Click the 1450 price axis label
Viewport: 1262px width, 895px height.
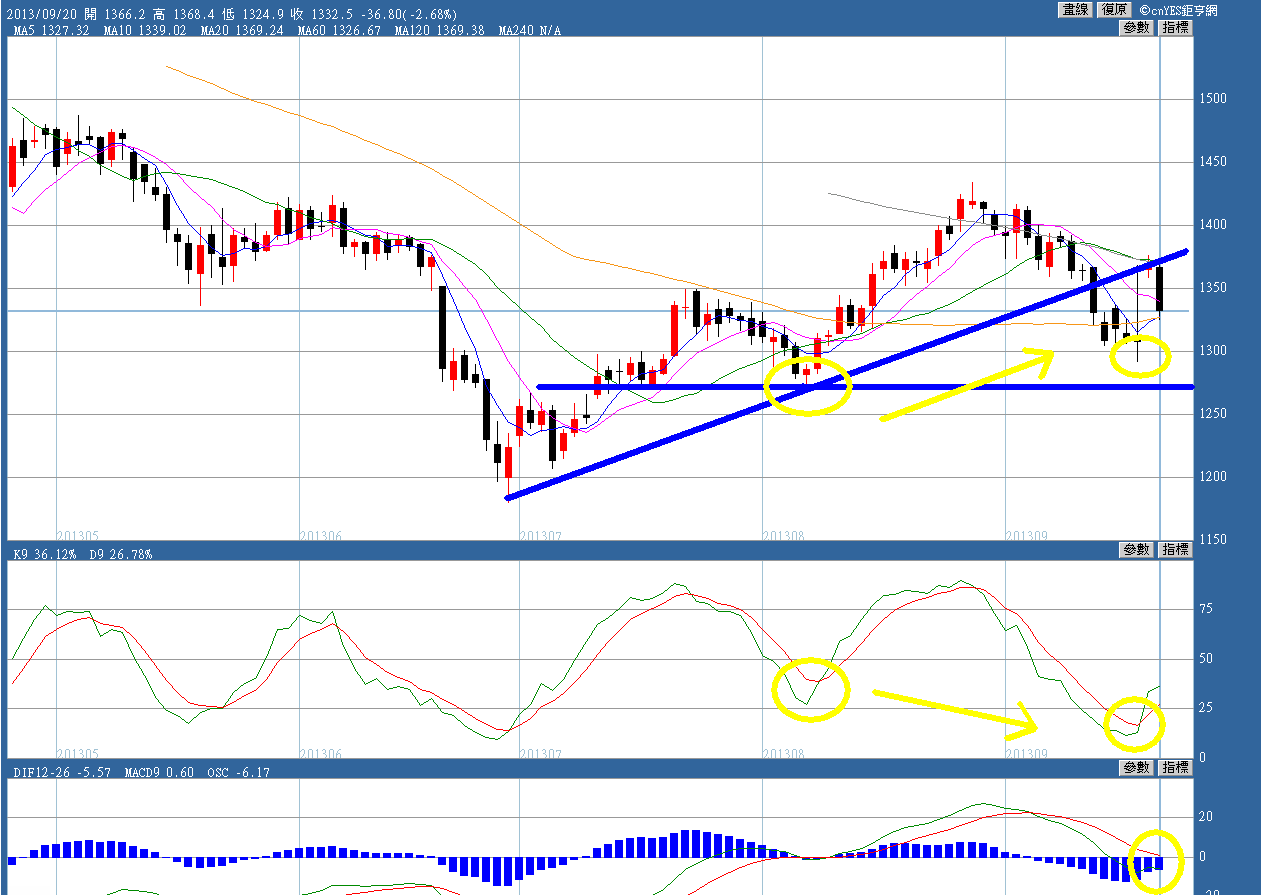tap(1211, 162)
